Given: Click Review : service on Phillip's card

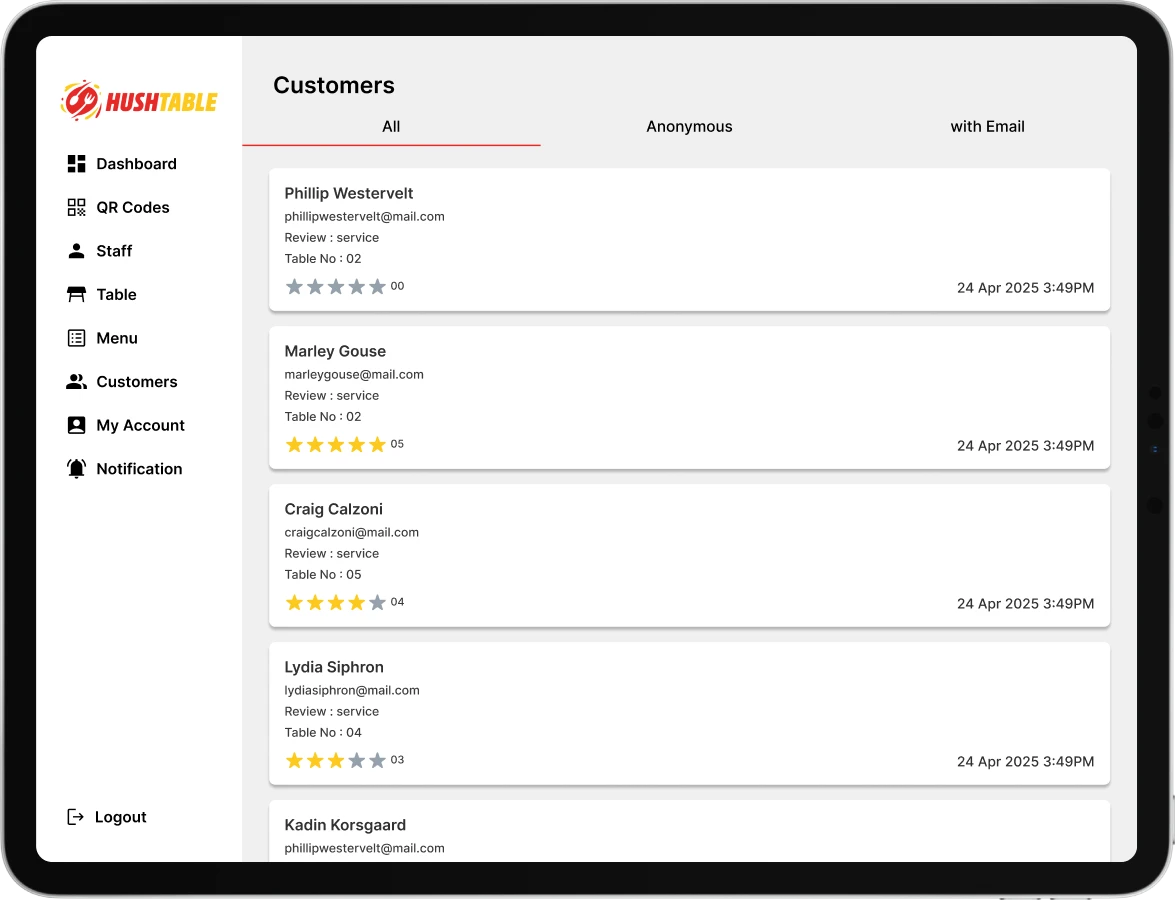Looking at the screenshot, I should [x=331, y=238].
